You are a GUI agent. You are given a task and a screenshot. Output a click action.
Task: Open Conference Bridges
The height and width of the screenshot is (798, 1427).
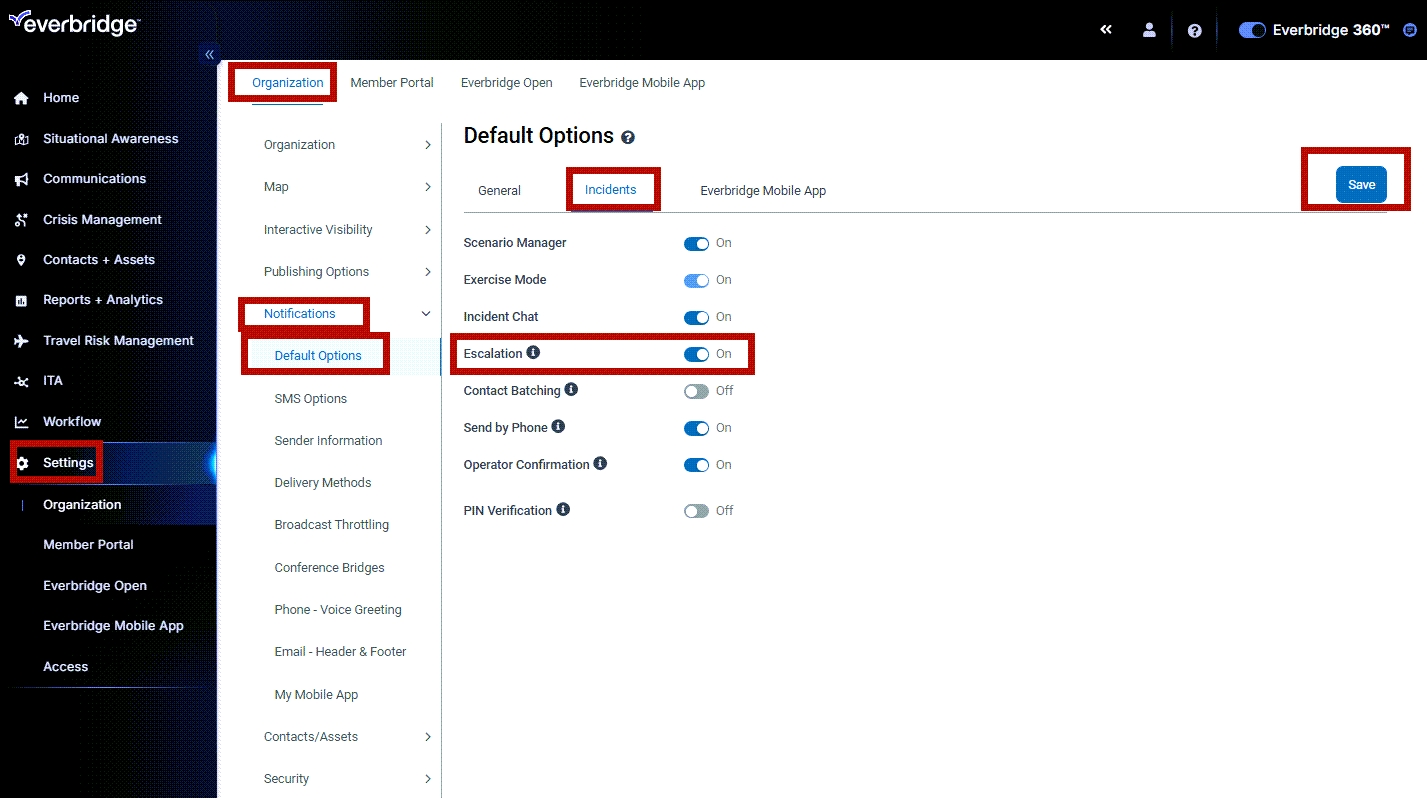point(329,568)
